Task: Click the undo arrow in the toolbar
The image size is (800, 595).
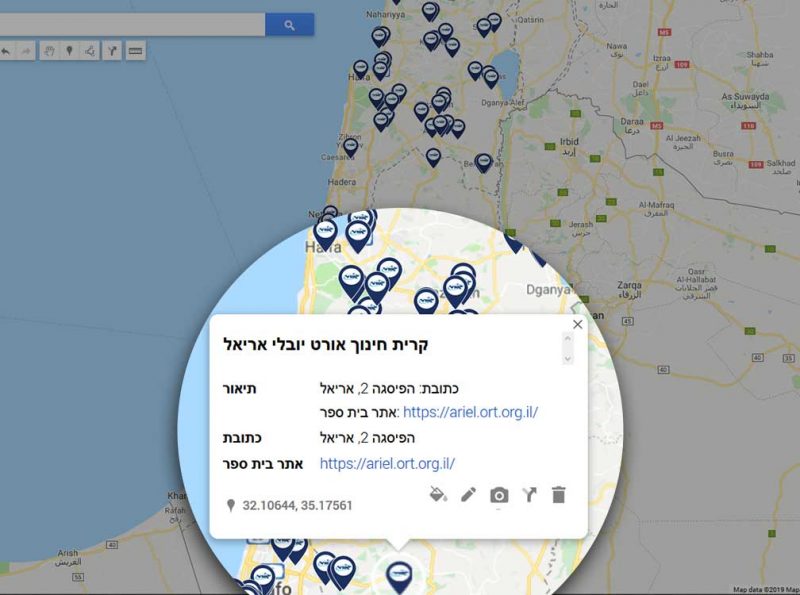Action: 7,51
